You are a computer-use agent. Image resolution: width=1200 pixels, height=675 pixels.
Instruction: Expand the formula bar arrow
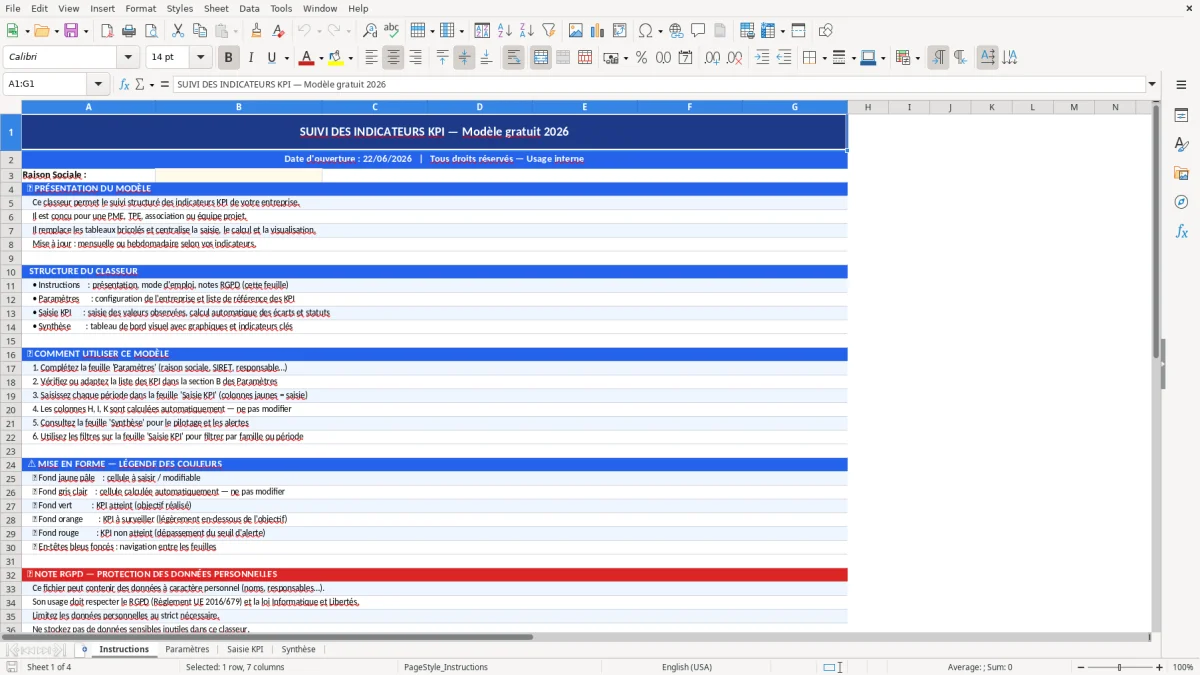1152,84
